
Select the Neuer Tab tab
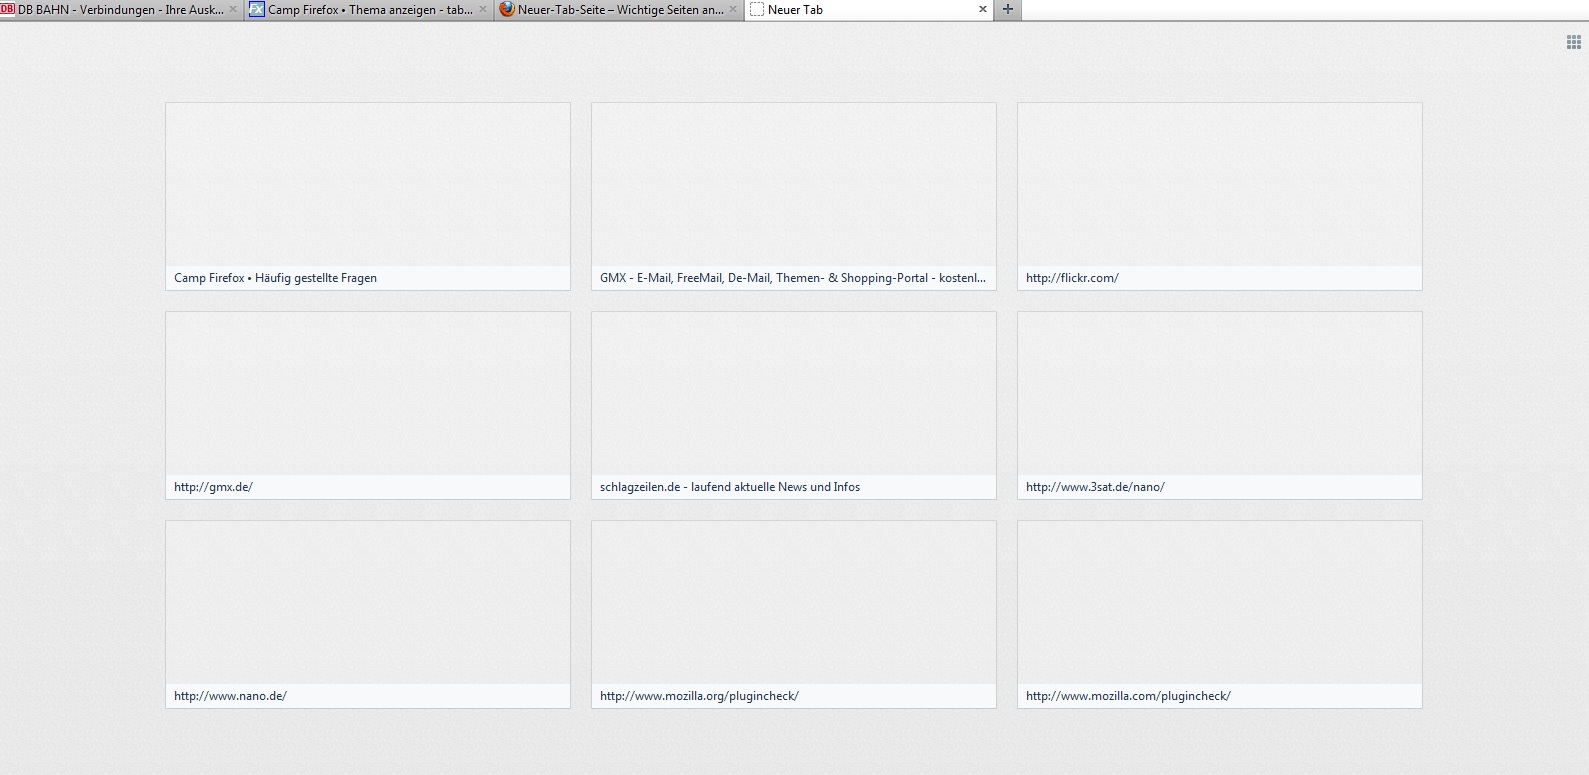[x=869, y=10]
